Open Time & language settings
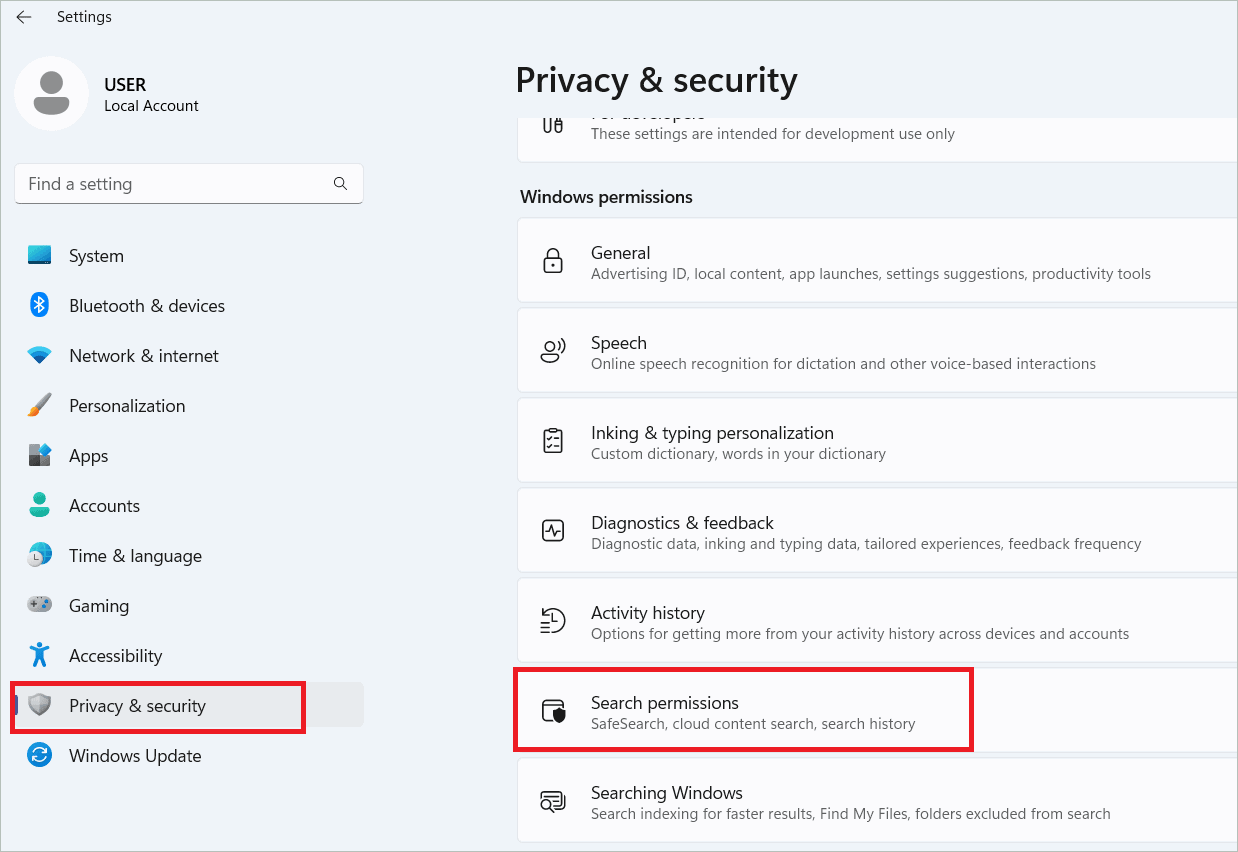 [135, 556]
